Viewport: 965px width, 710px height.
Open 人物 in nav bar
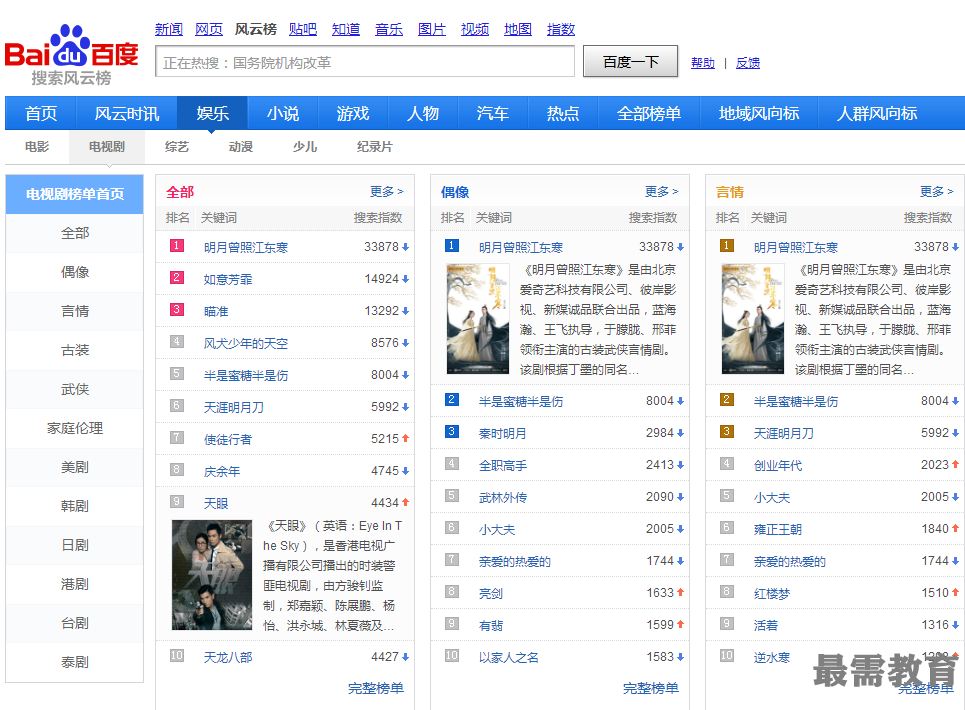point(423,113)
